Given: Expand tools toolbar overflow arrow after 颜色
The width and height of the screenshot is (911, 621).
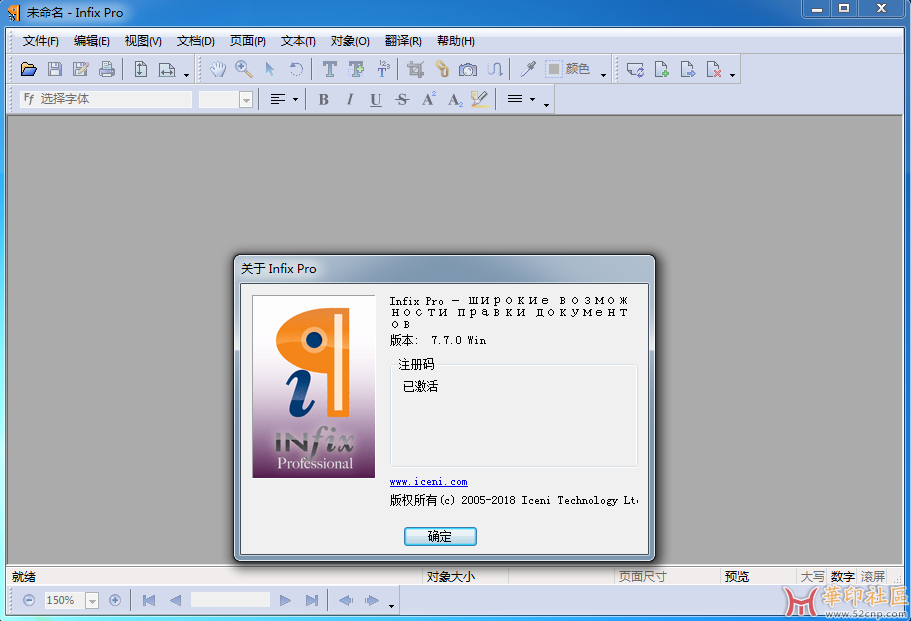Looking at the screenshot, I should point(603,75).
